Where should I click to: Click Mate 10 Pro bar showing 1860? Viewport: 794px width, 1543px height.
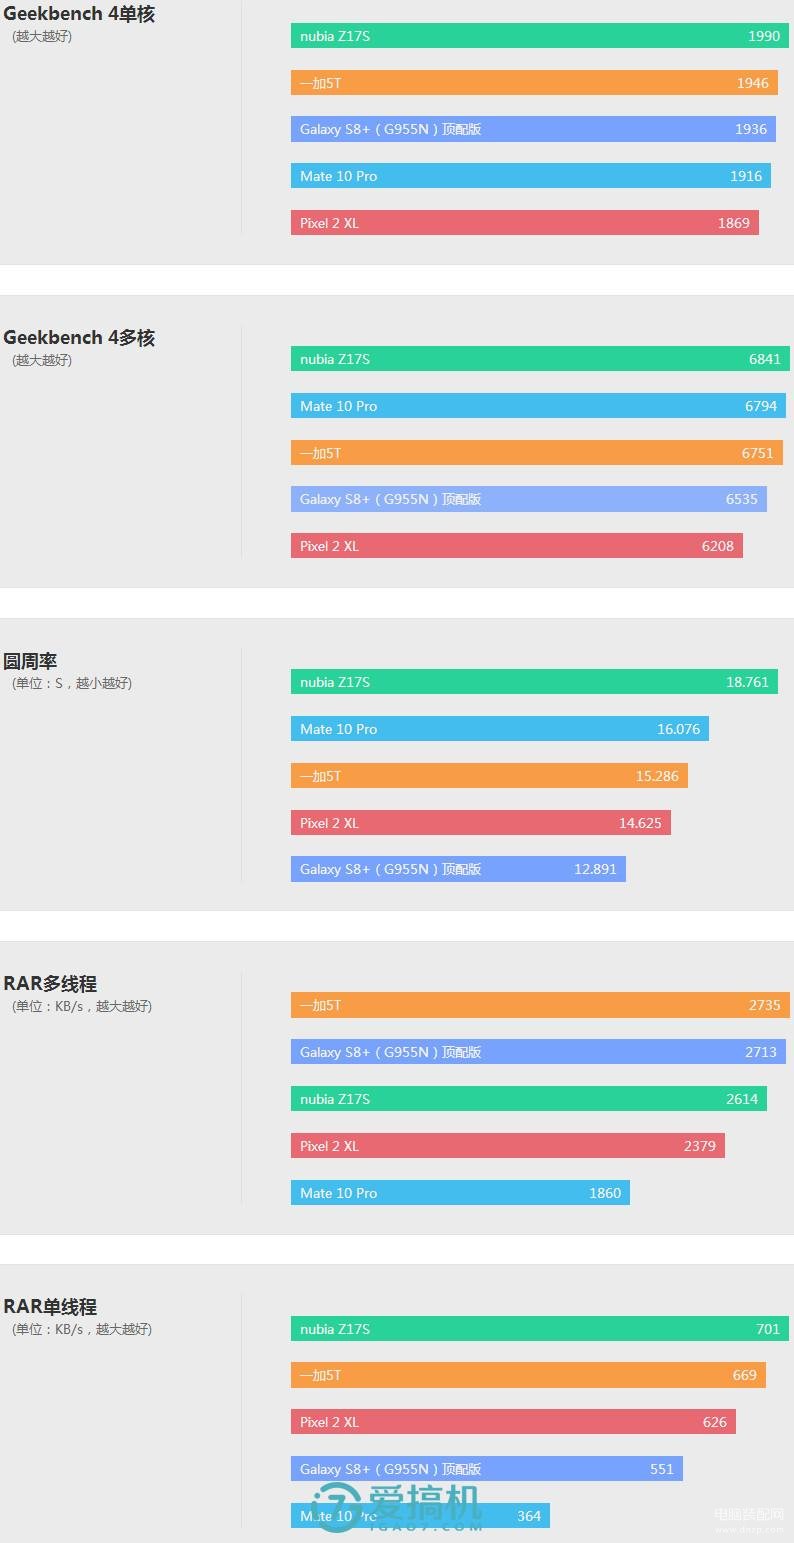tap(460, 1193)
